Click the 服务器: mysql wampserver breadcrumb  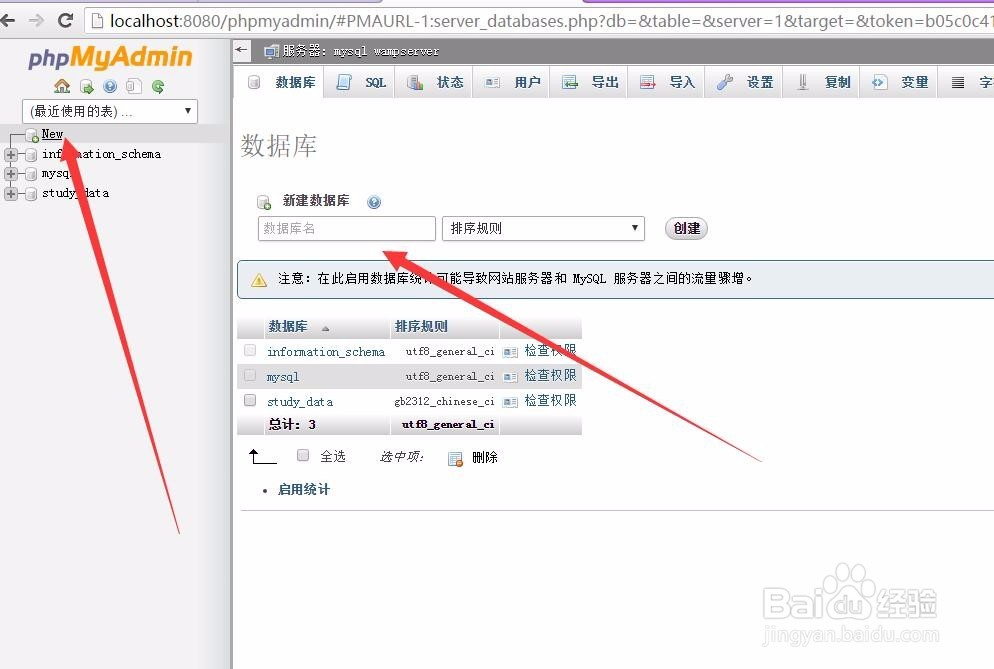click(361, 51)
